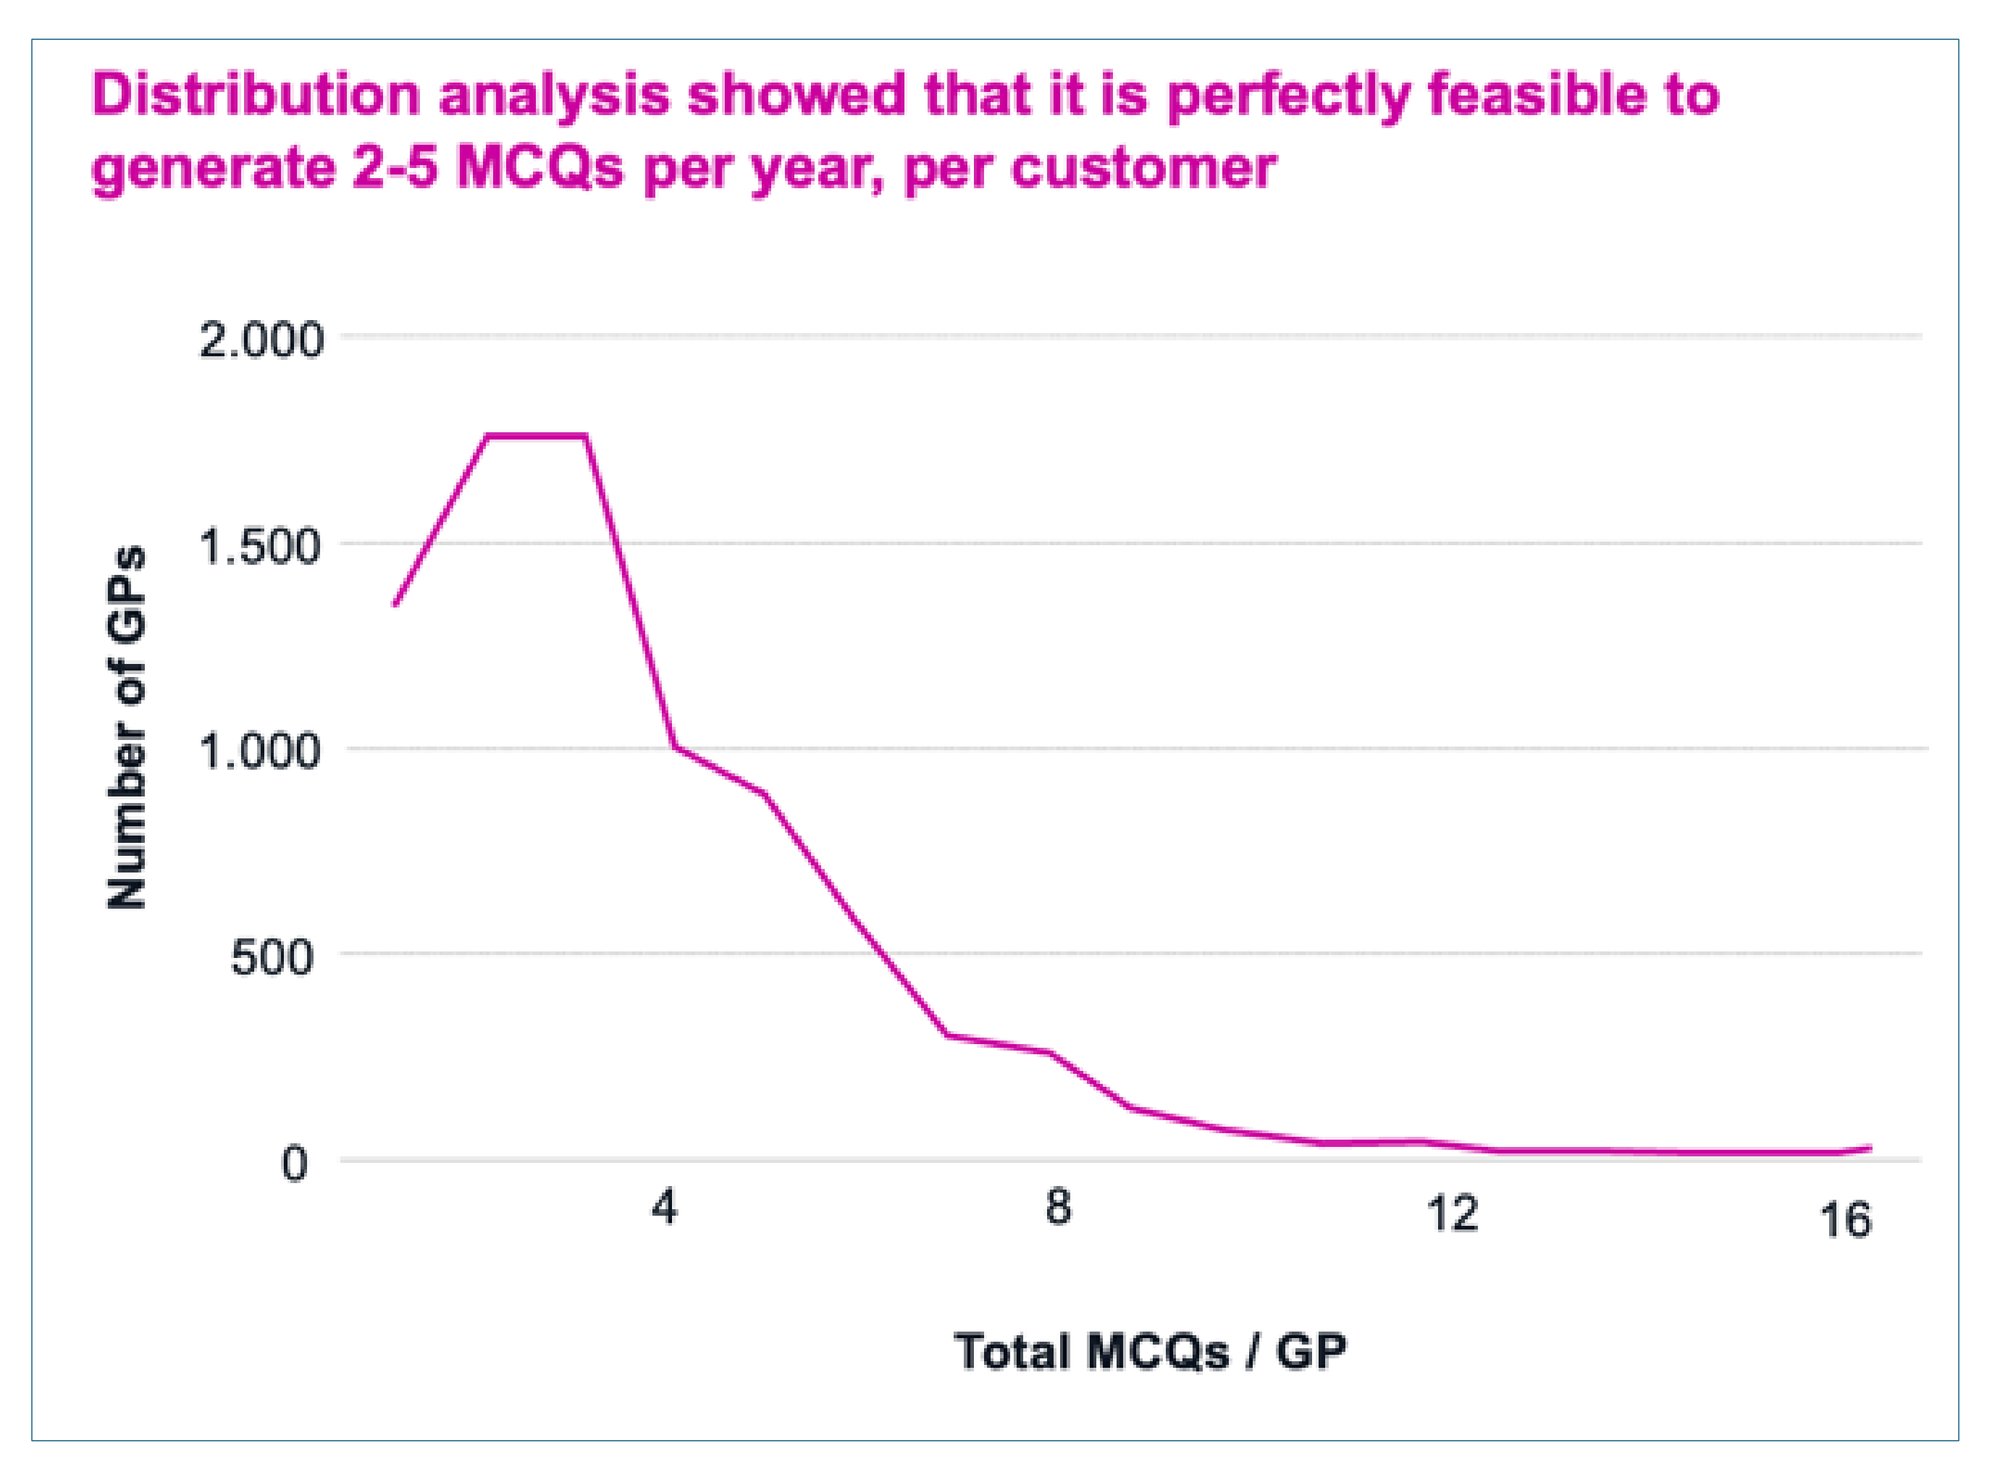Click the chart title about distribution analysis
2000x1480 pixels.
905,130
